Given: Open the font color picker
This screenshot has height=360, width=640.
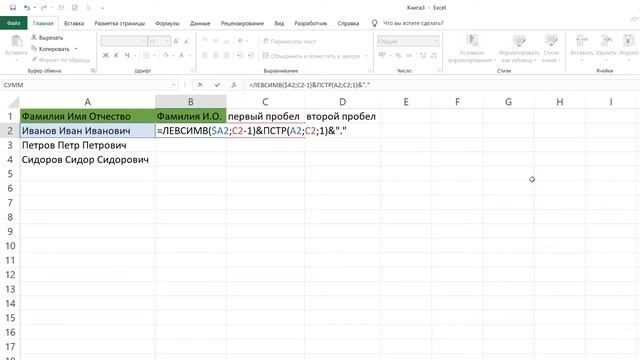Looking at the screenshot, I should (x=182, y=55).
